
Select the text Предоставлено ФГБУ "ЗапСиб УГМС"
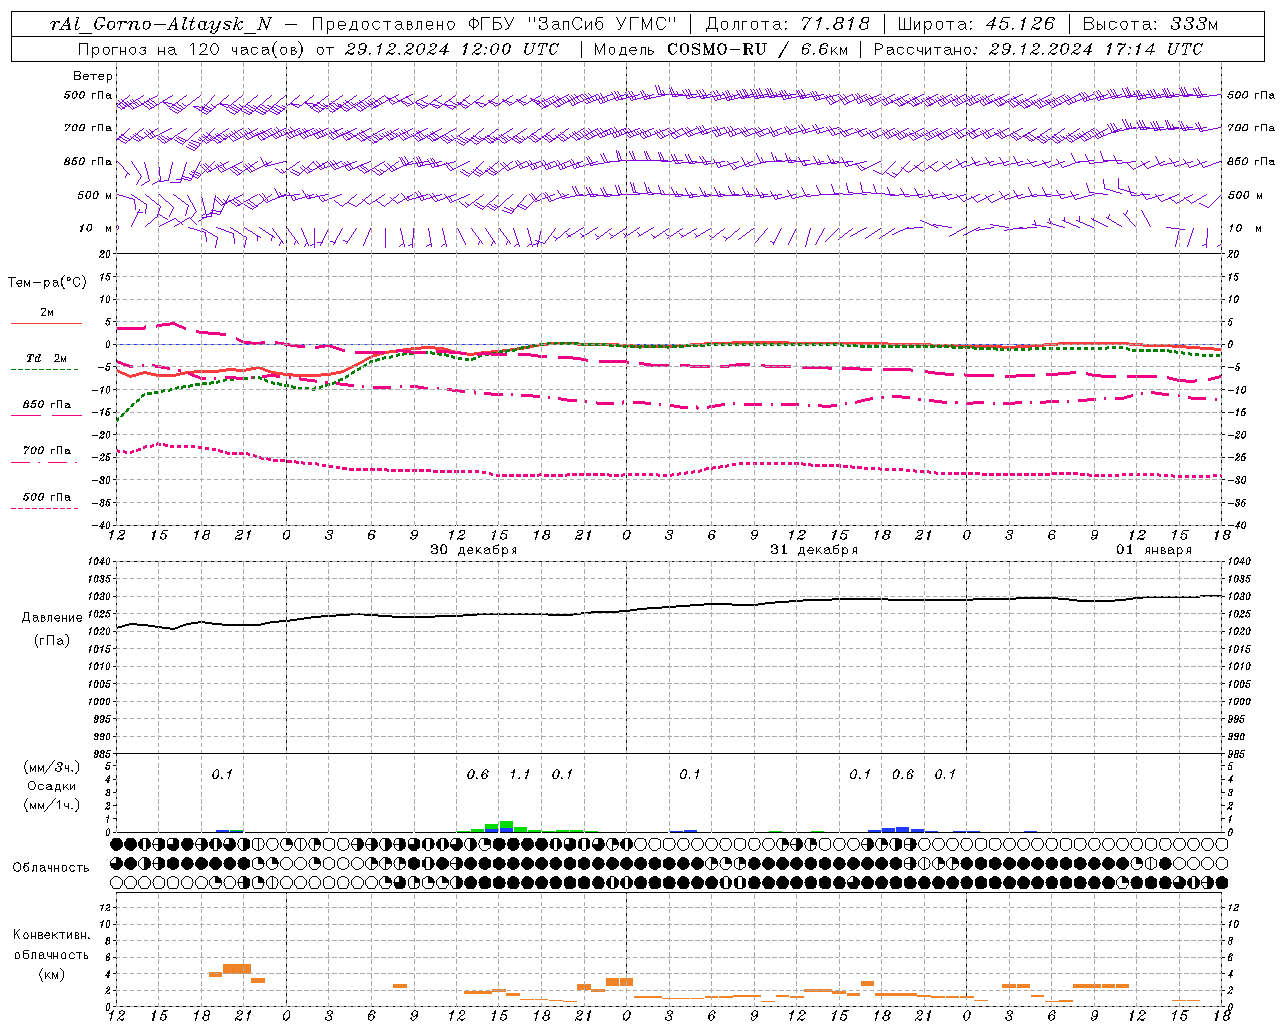coord(495,24)
